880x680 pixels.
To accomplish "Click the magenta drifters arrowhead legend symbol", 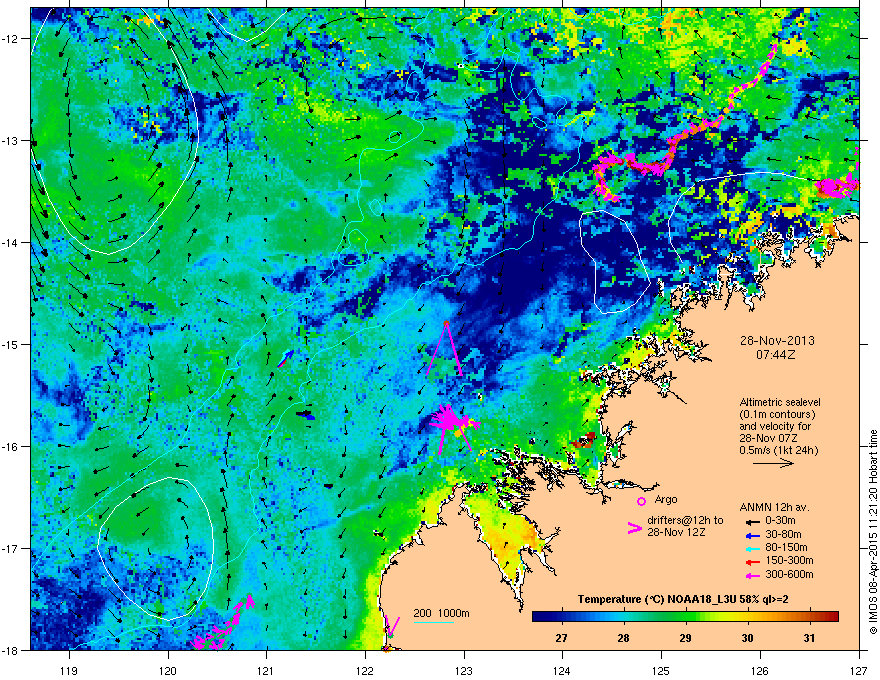I will click(x=634, y=528).
